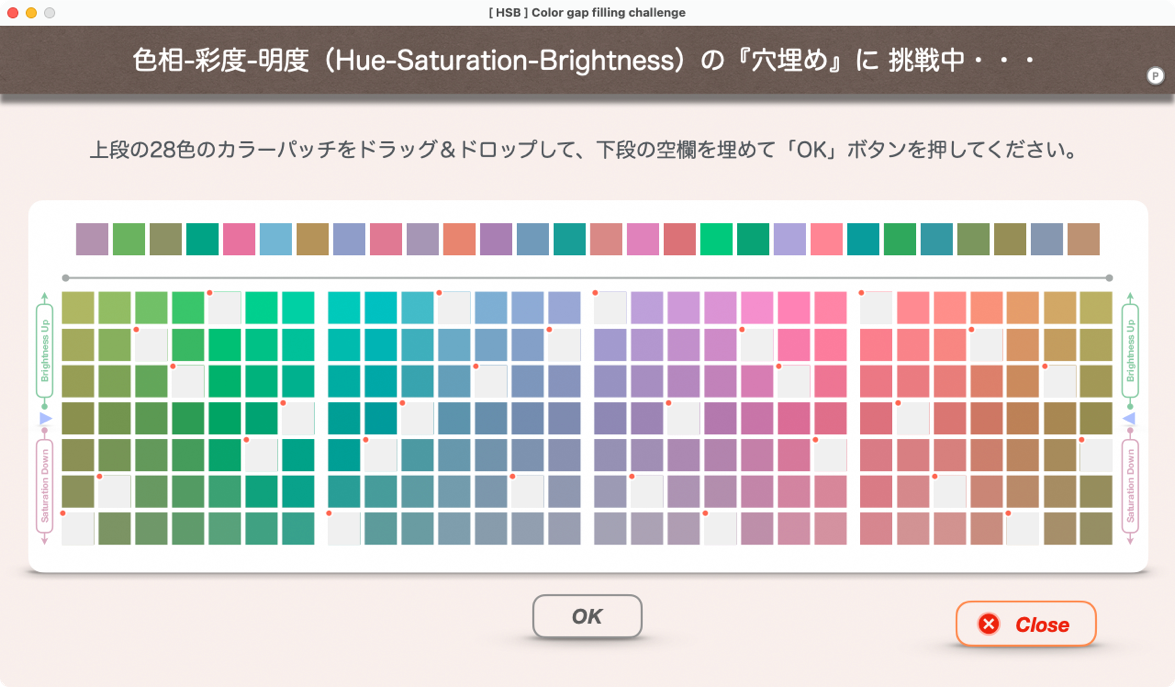
Task: Select the bright emerald green top-row patch
Action: click(716, 239)
